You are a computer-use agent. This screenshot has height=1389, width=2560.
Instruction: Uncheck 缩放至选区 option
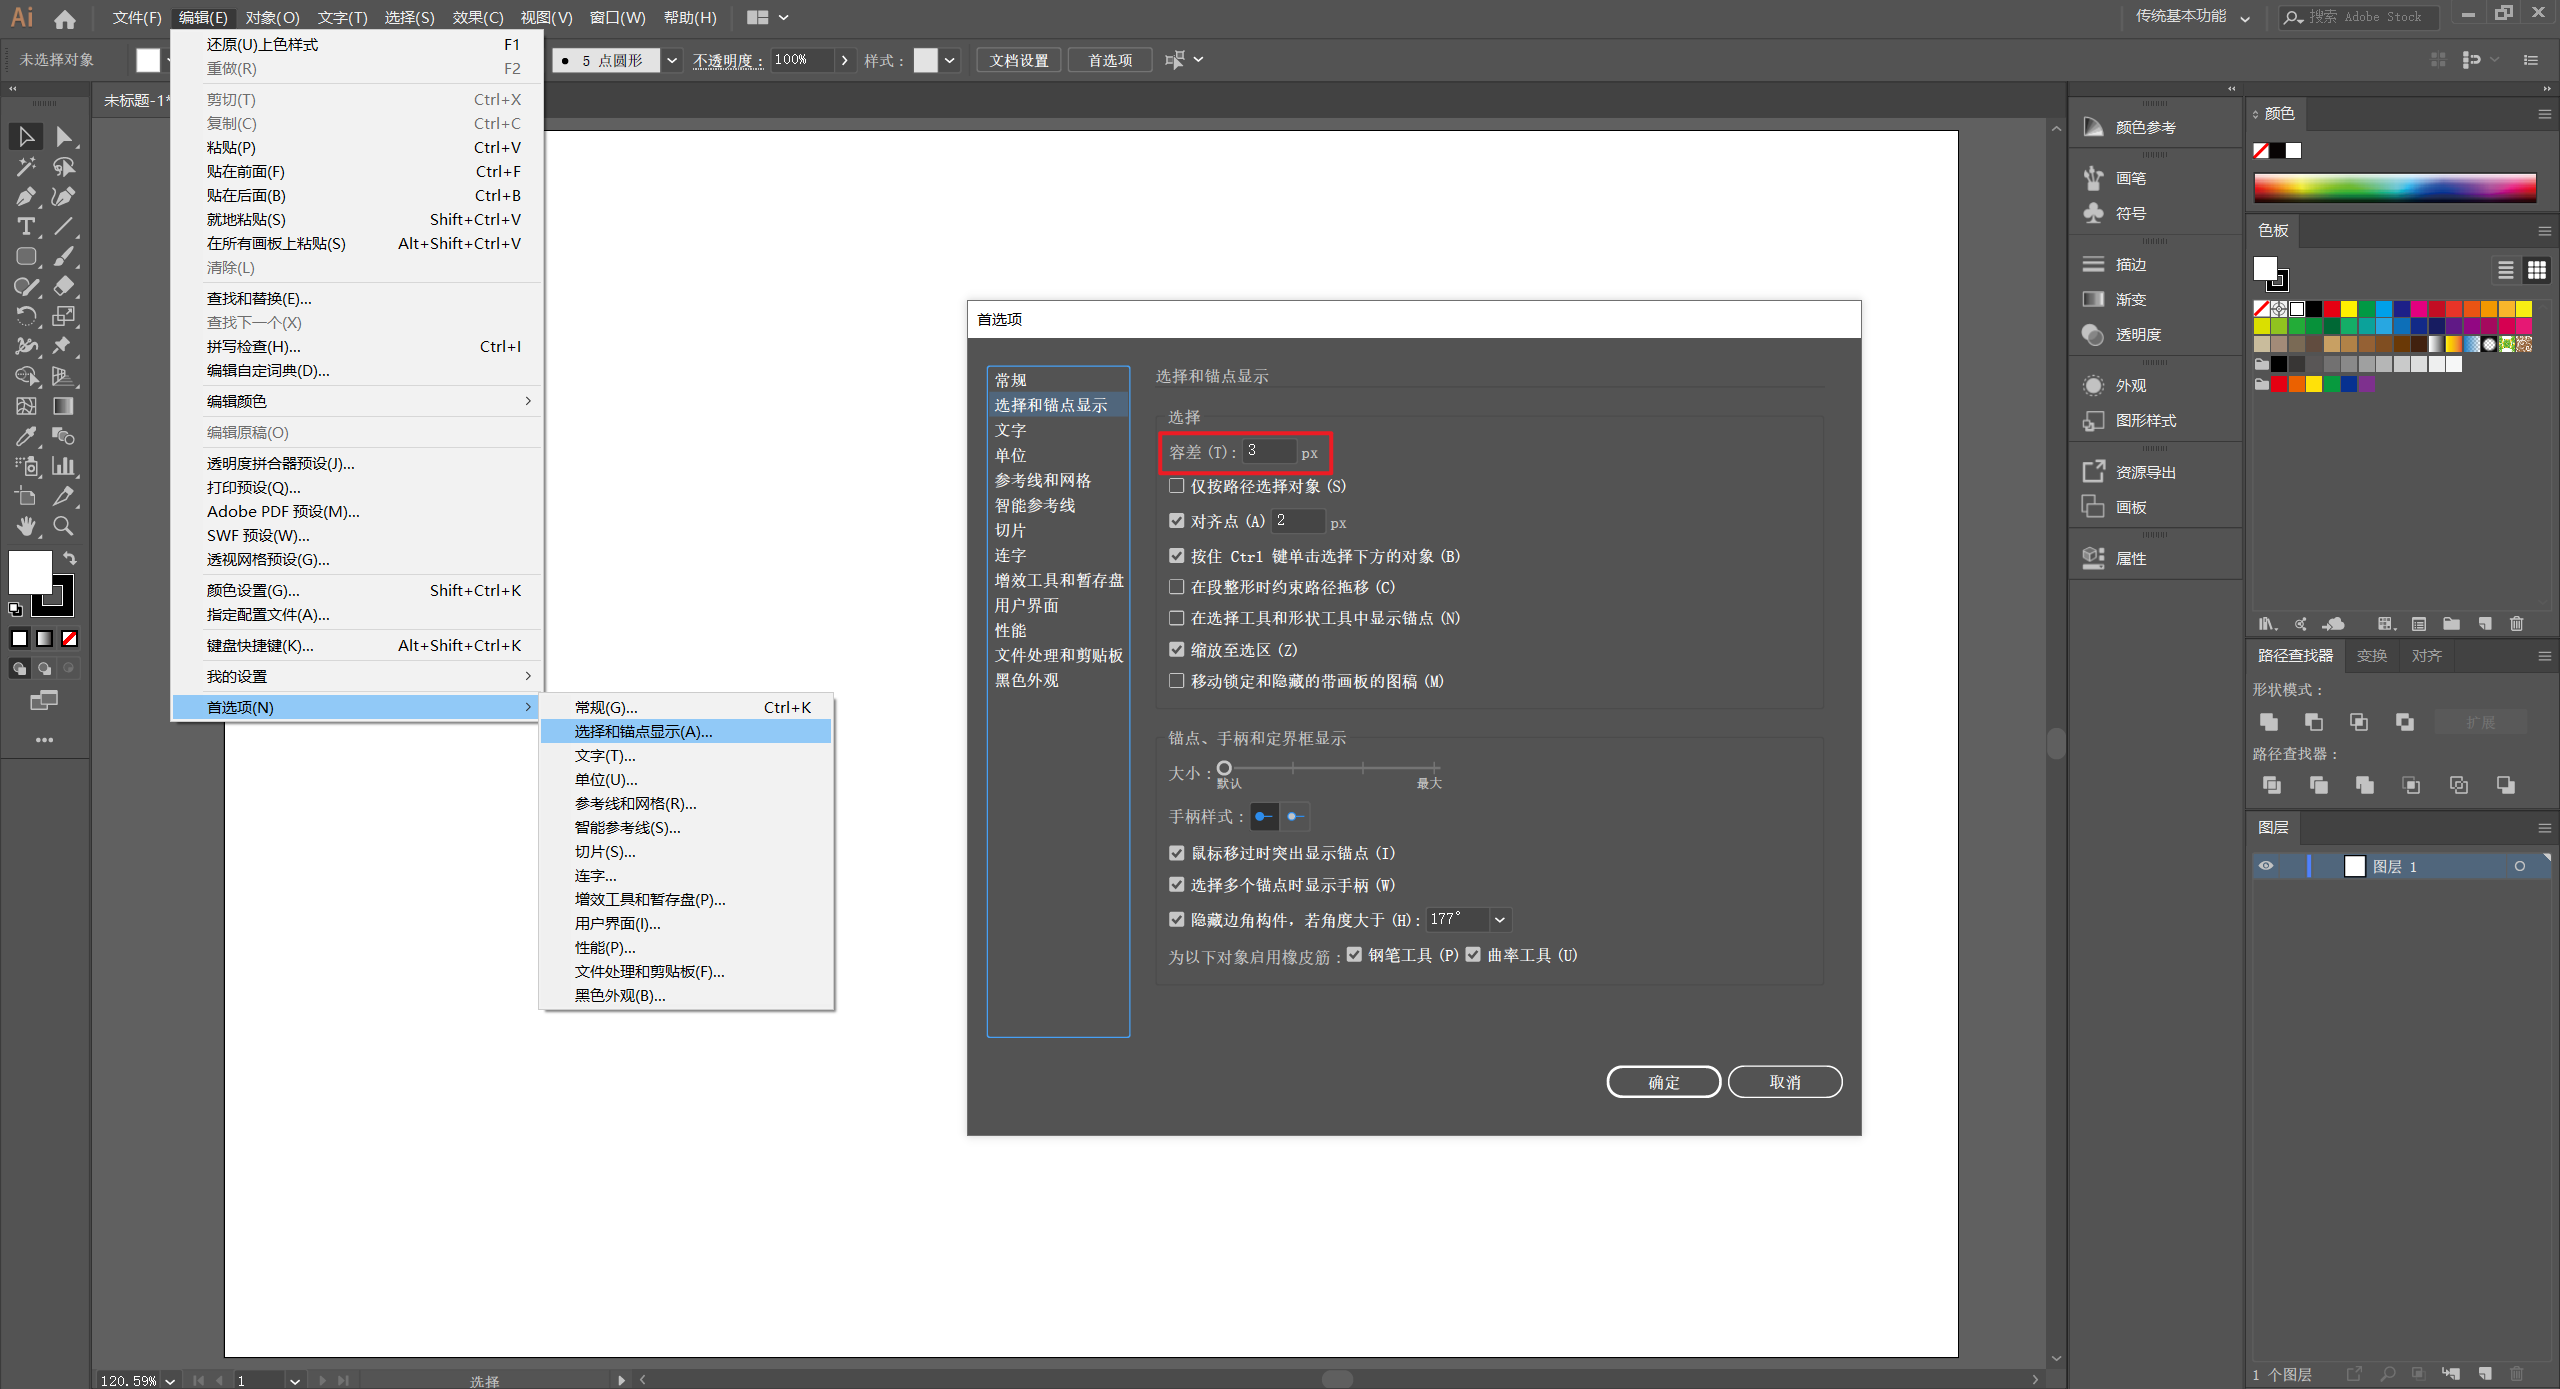click(1177, 650)
